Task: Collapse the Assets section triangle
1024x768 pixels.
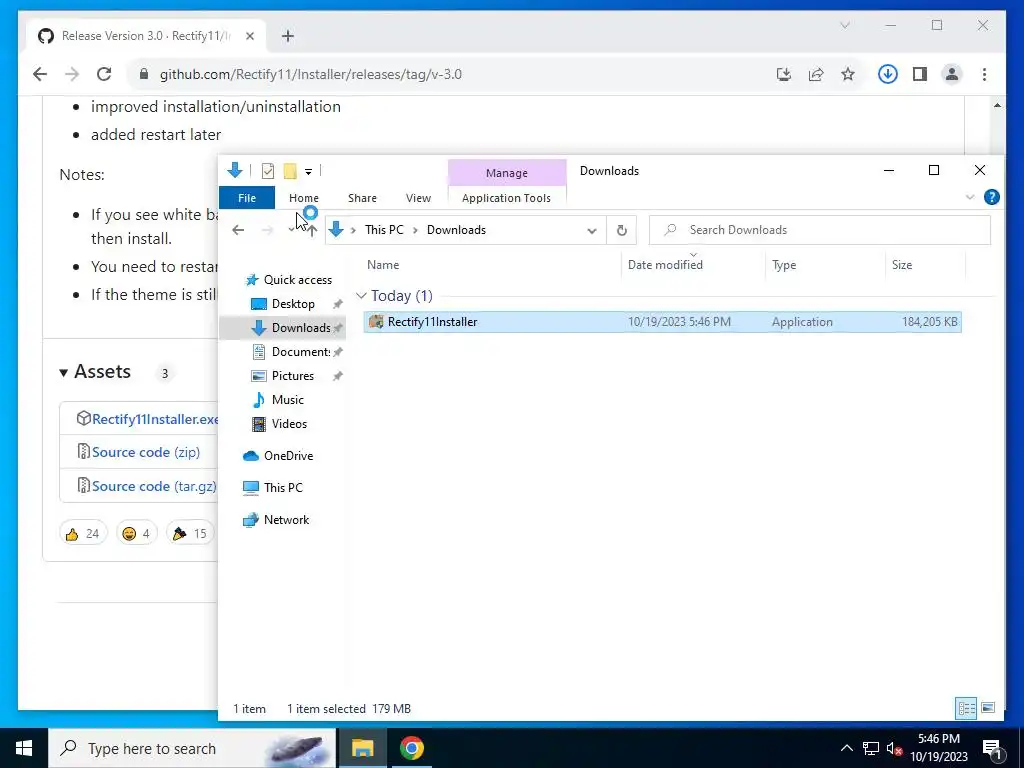Action: tap(63, 373)
